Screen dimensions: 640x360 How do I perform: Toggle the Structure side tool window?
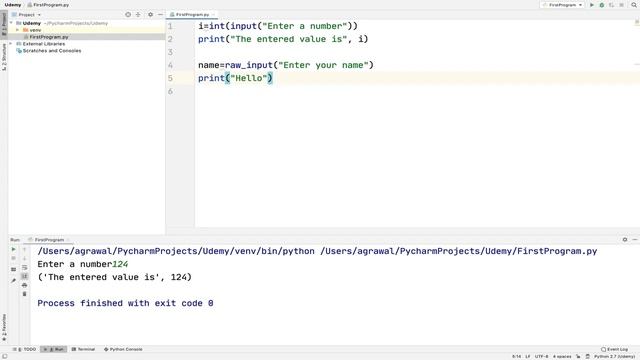click(4, 57)
